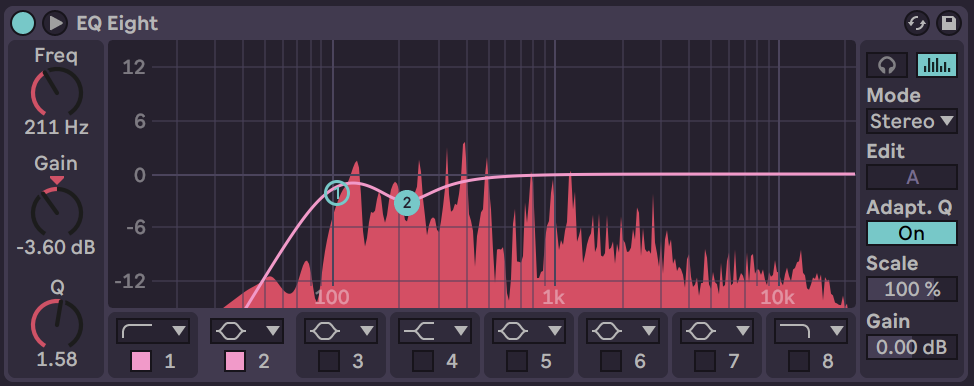Click the EQ Eight title text
The width and height of the screenshot is (974, 386).
(x=117, y=24)
